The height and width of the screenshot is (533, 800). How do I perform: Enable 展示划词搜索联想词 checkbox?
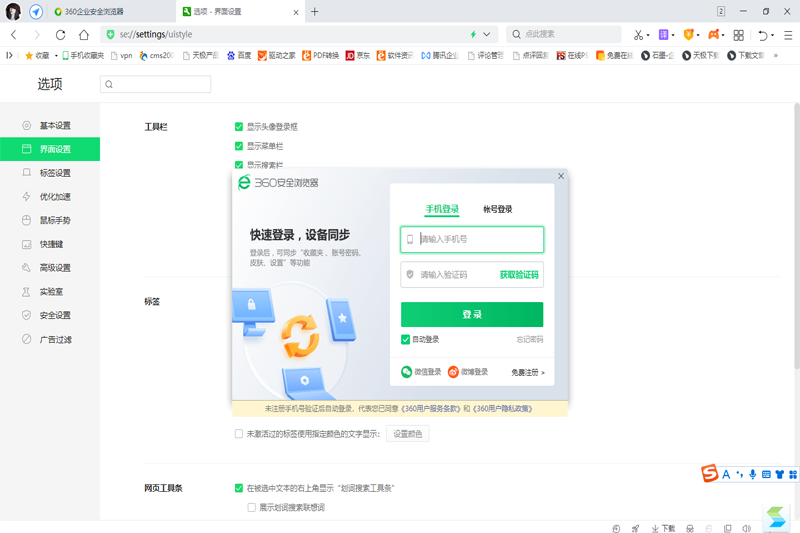coord(252,507)
